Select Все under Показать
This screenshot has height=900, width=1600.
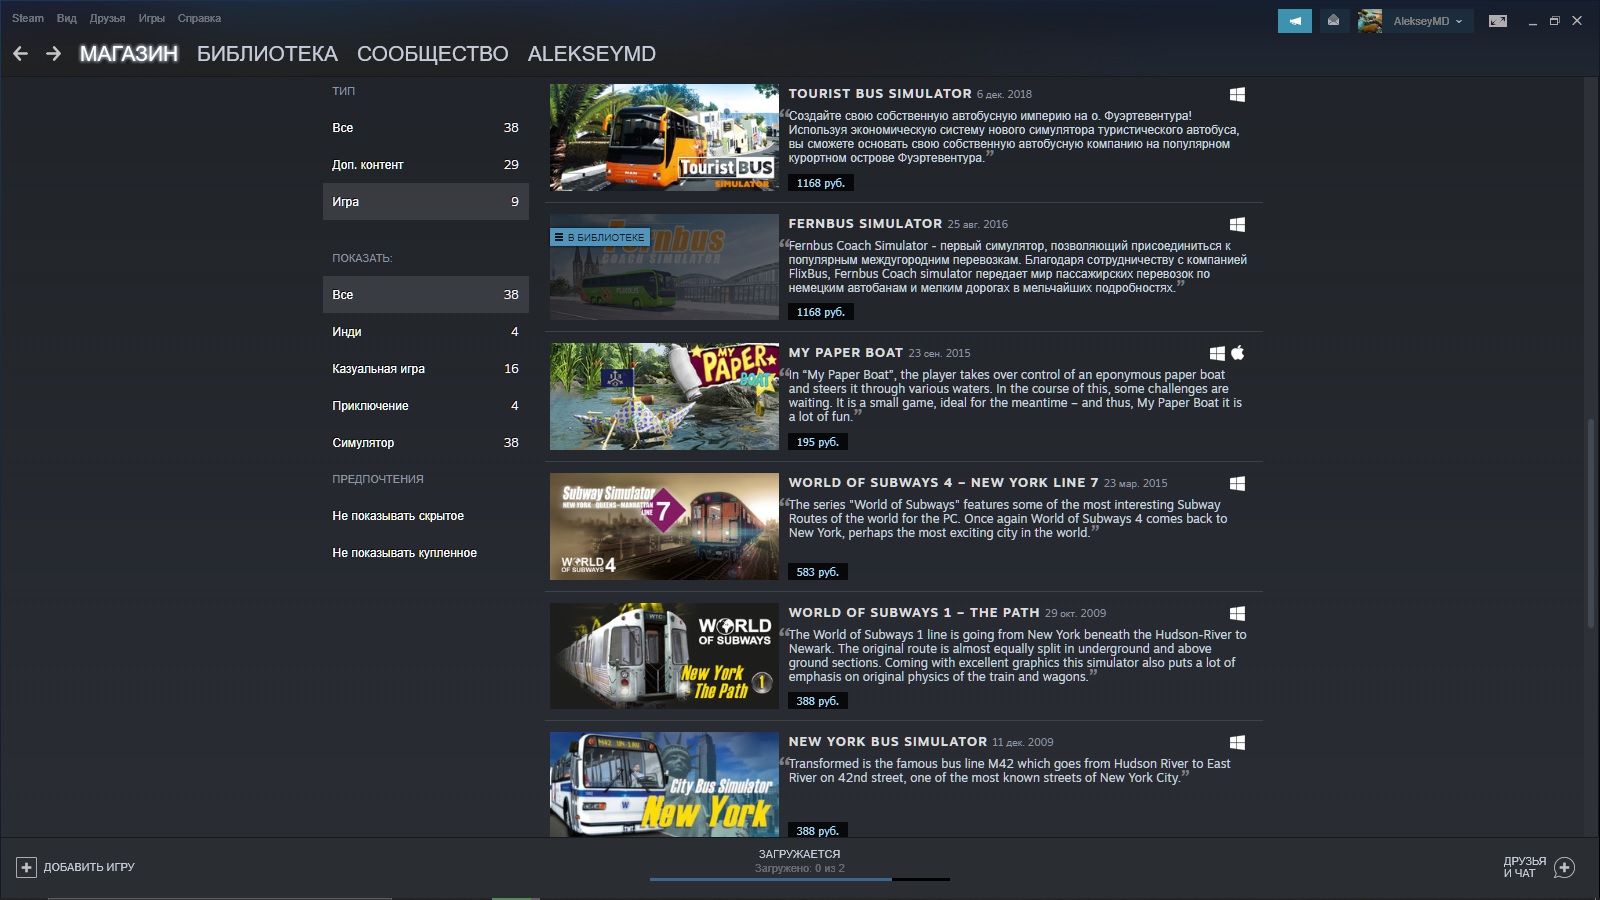click(x=426, y=295)
